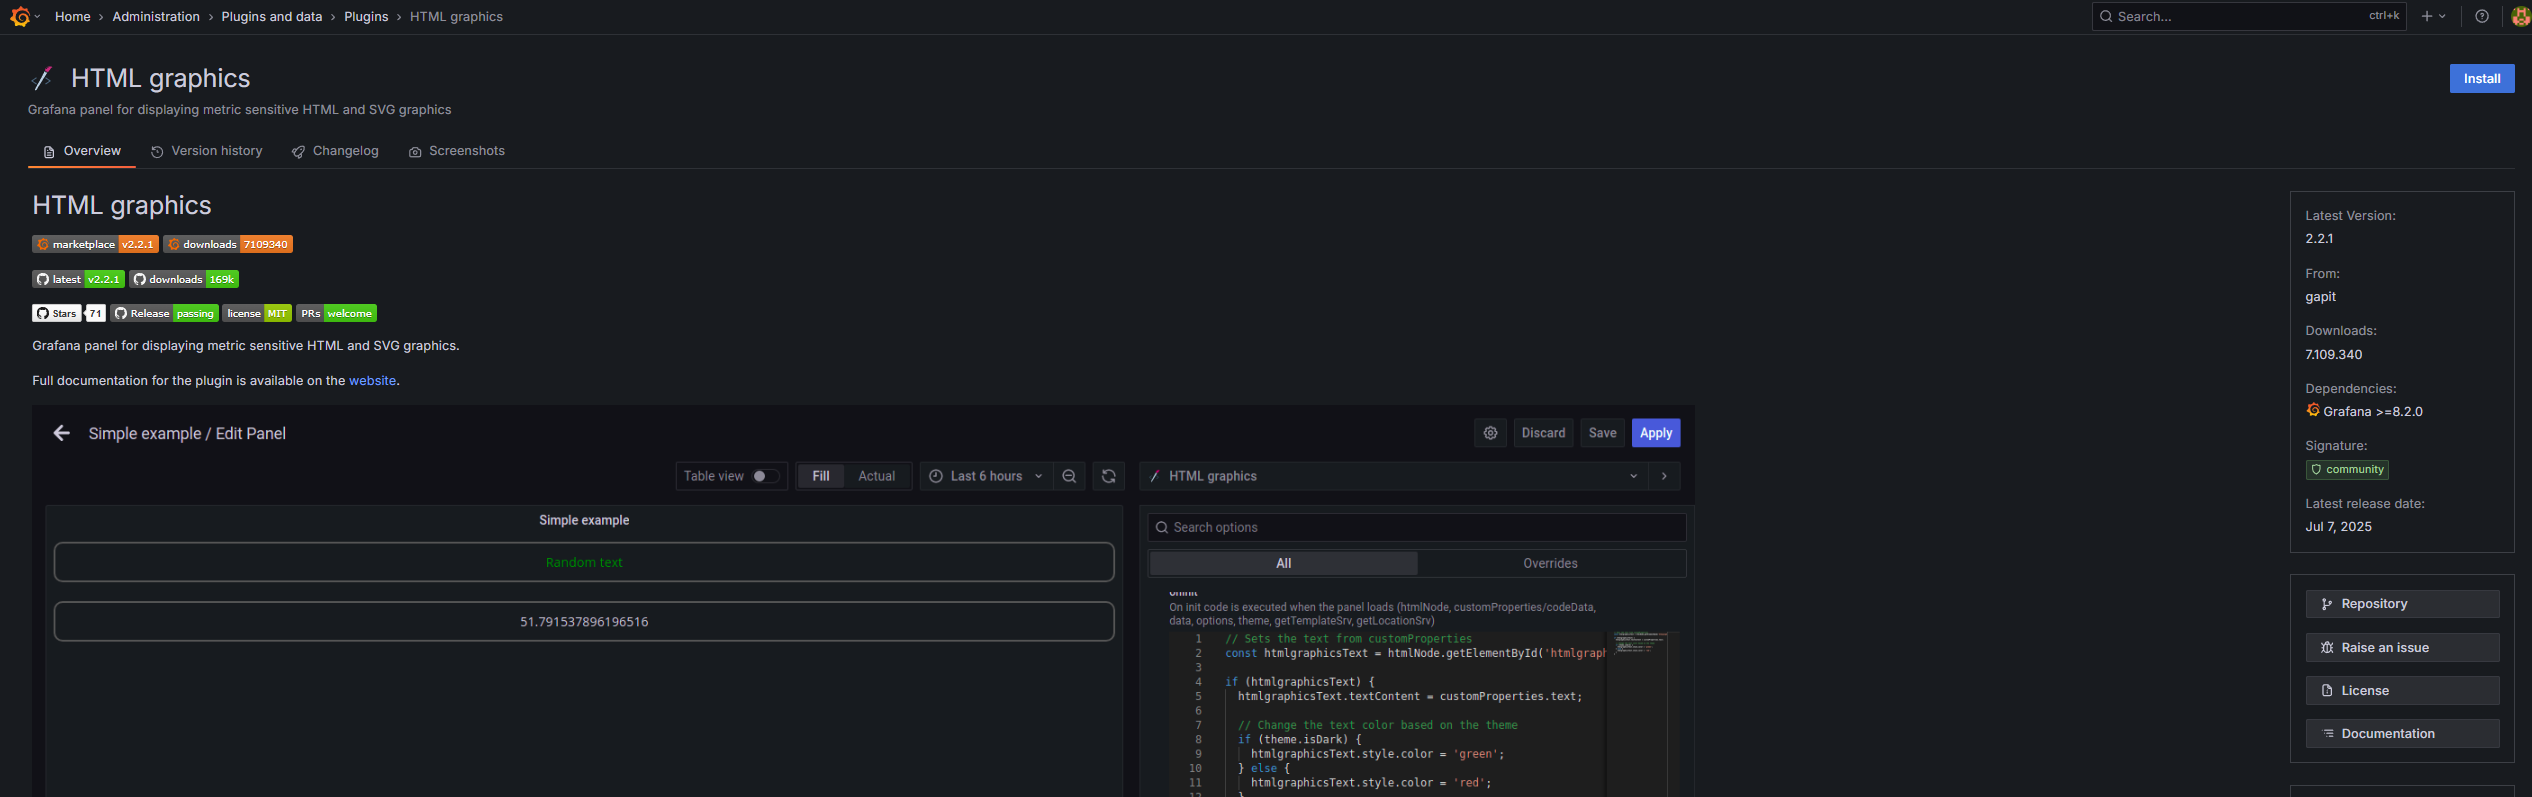Viewport: 2532px width, 797px height.
Task: Select the All options filter
Action: pyautogui.click(x=1283, y=563)
